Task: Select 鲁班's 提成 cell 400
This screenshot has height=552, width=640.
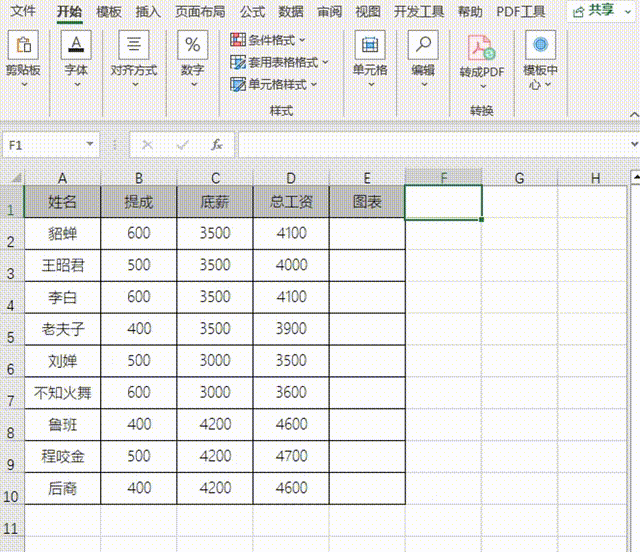Action: click(x=139, y=425)
